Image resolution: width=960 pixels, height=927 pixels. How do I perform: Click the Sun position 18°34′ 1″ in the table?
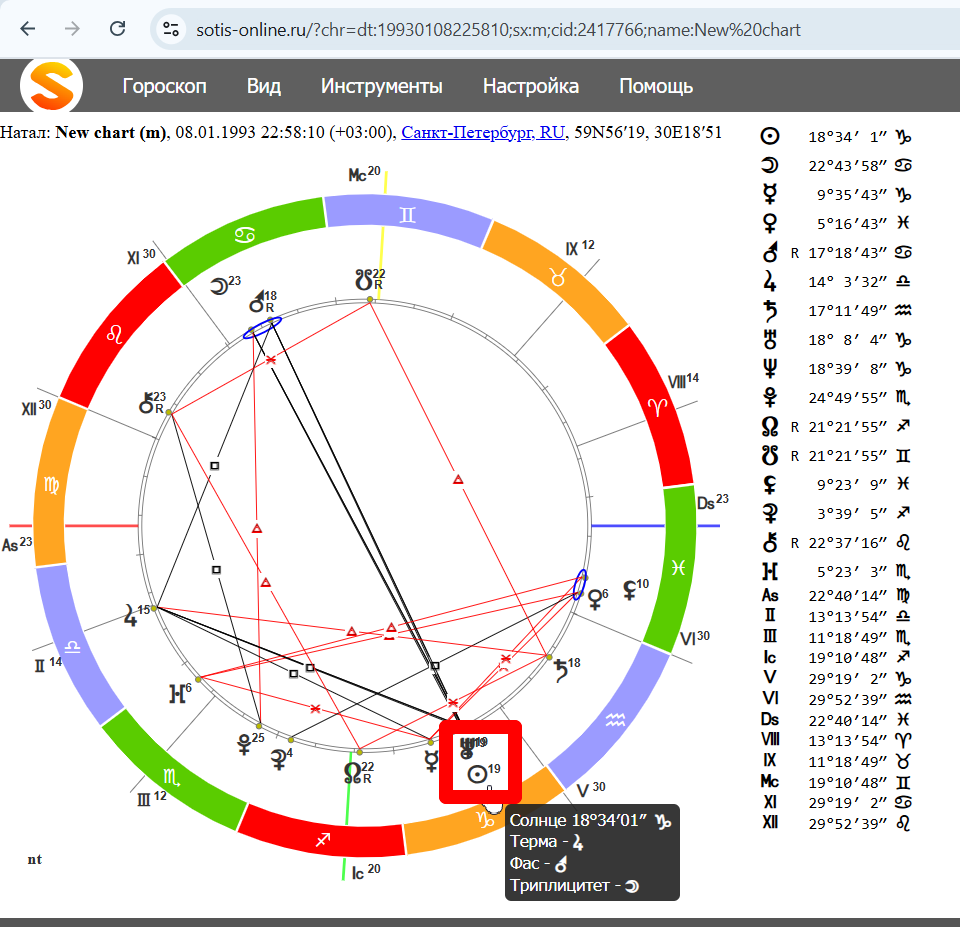tap(847, 137)
